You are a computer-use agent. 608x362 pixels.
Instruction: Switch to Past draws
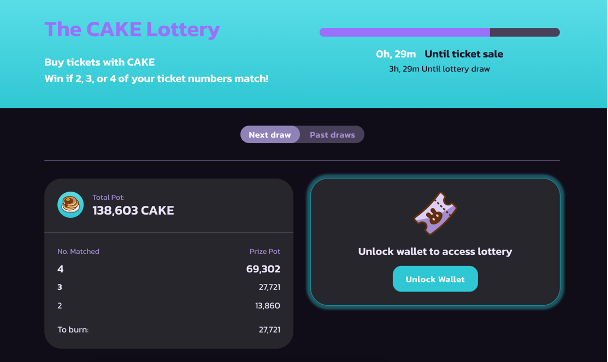[332, 135]
